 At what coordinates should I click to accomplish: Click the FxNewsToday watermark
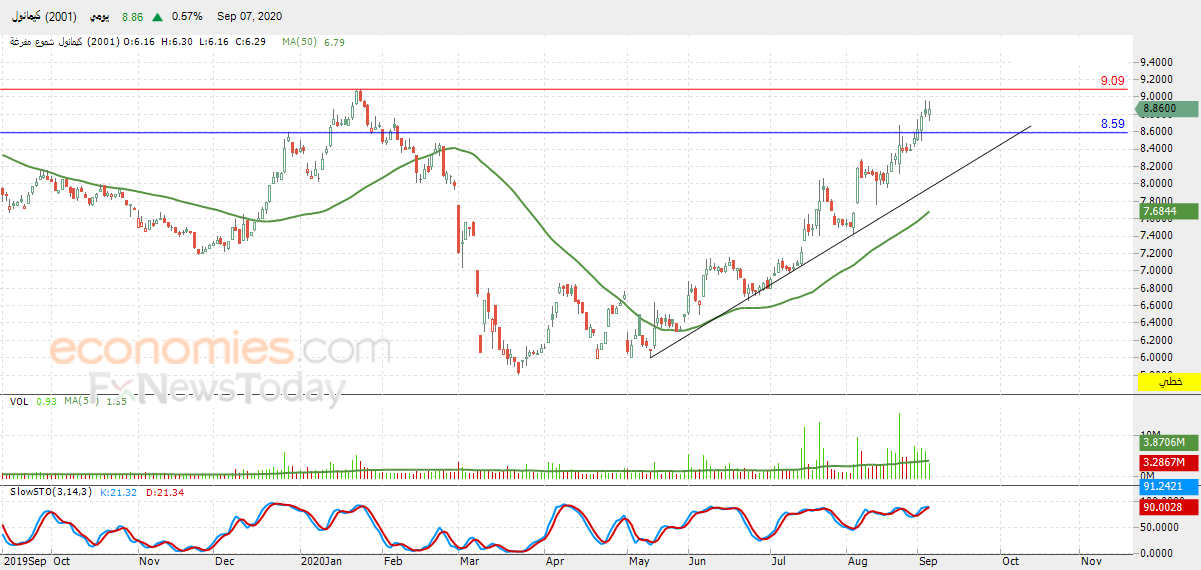217,388
